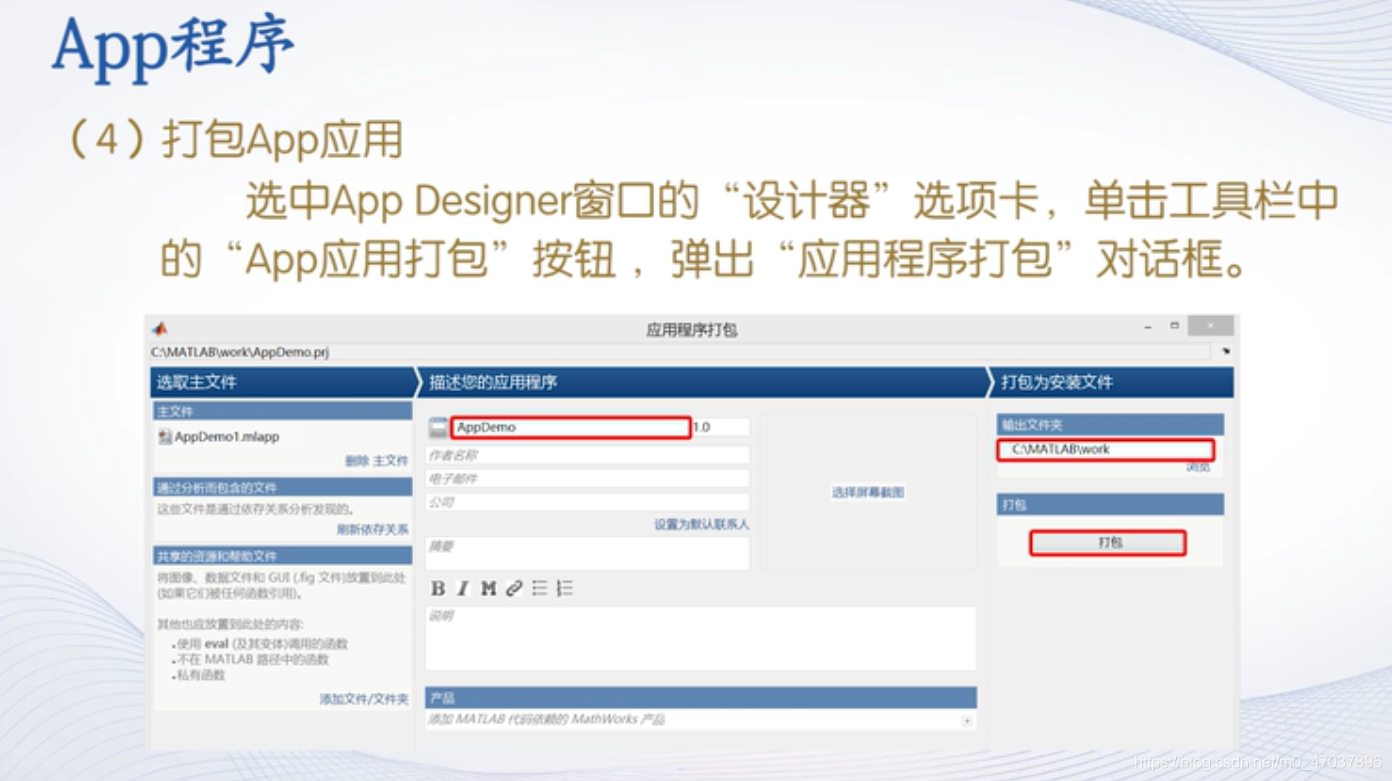Click the 设置为默认联系人 link

702,524
